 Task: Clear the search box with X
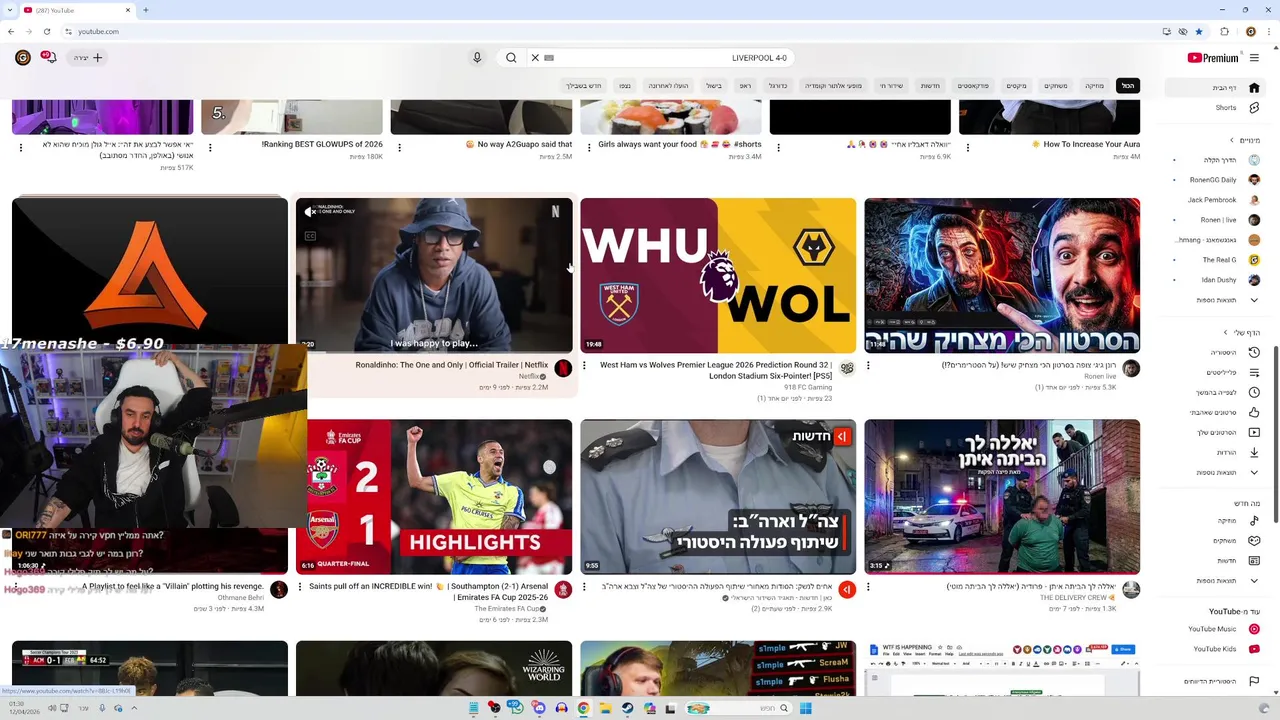[535, 58]
